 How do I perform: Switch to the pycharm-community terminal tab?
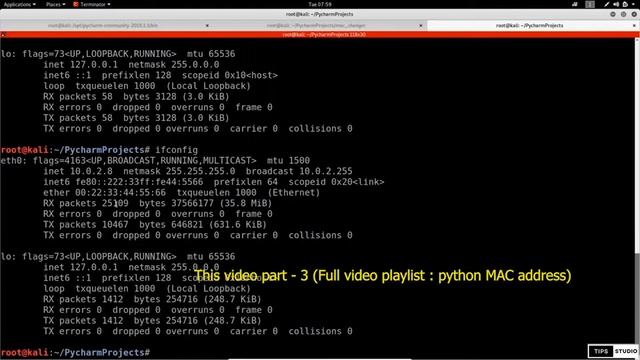(103, 25)
